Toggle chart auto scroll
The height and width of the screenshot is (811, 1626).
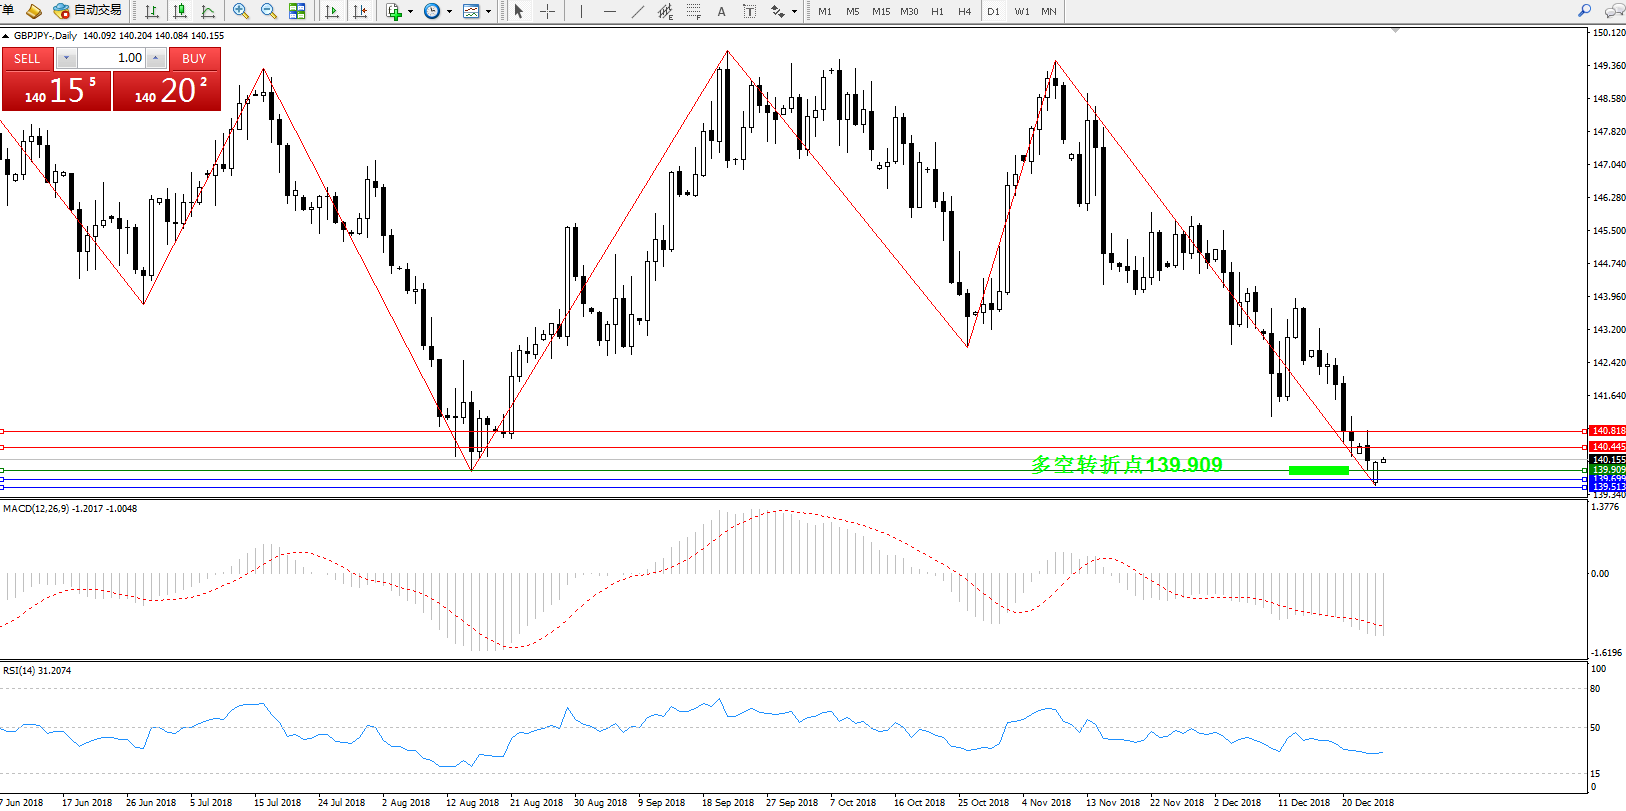(332, 11)
